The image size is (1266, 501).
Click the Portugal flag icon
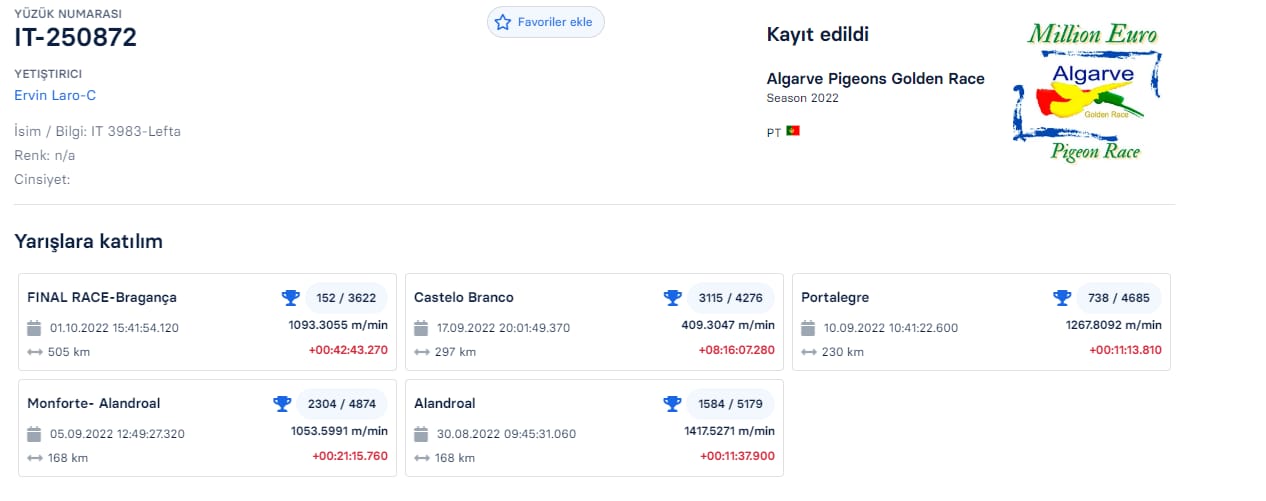[793, 131]
